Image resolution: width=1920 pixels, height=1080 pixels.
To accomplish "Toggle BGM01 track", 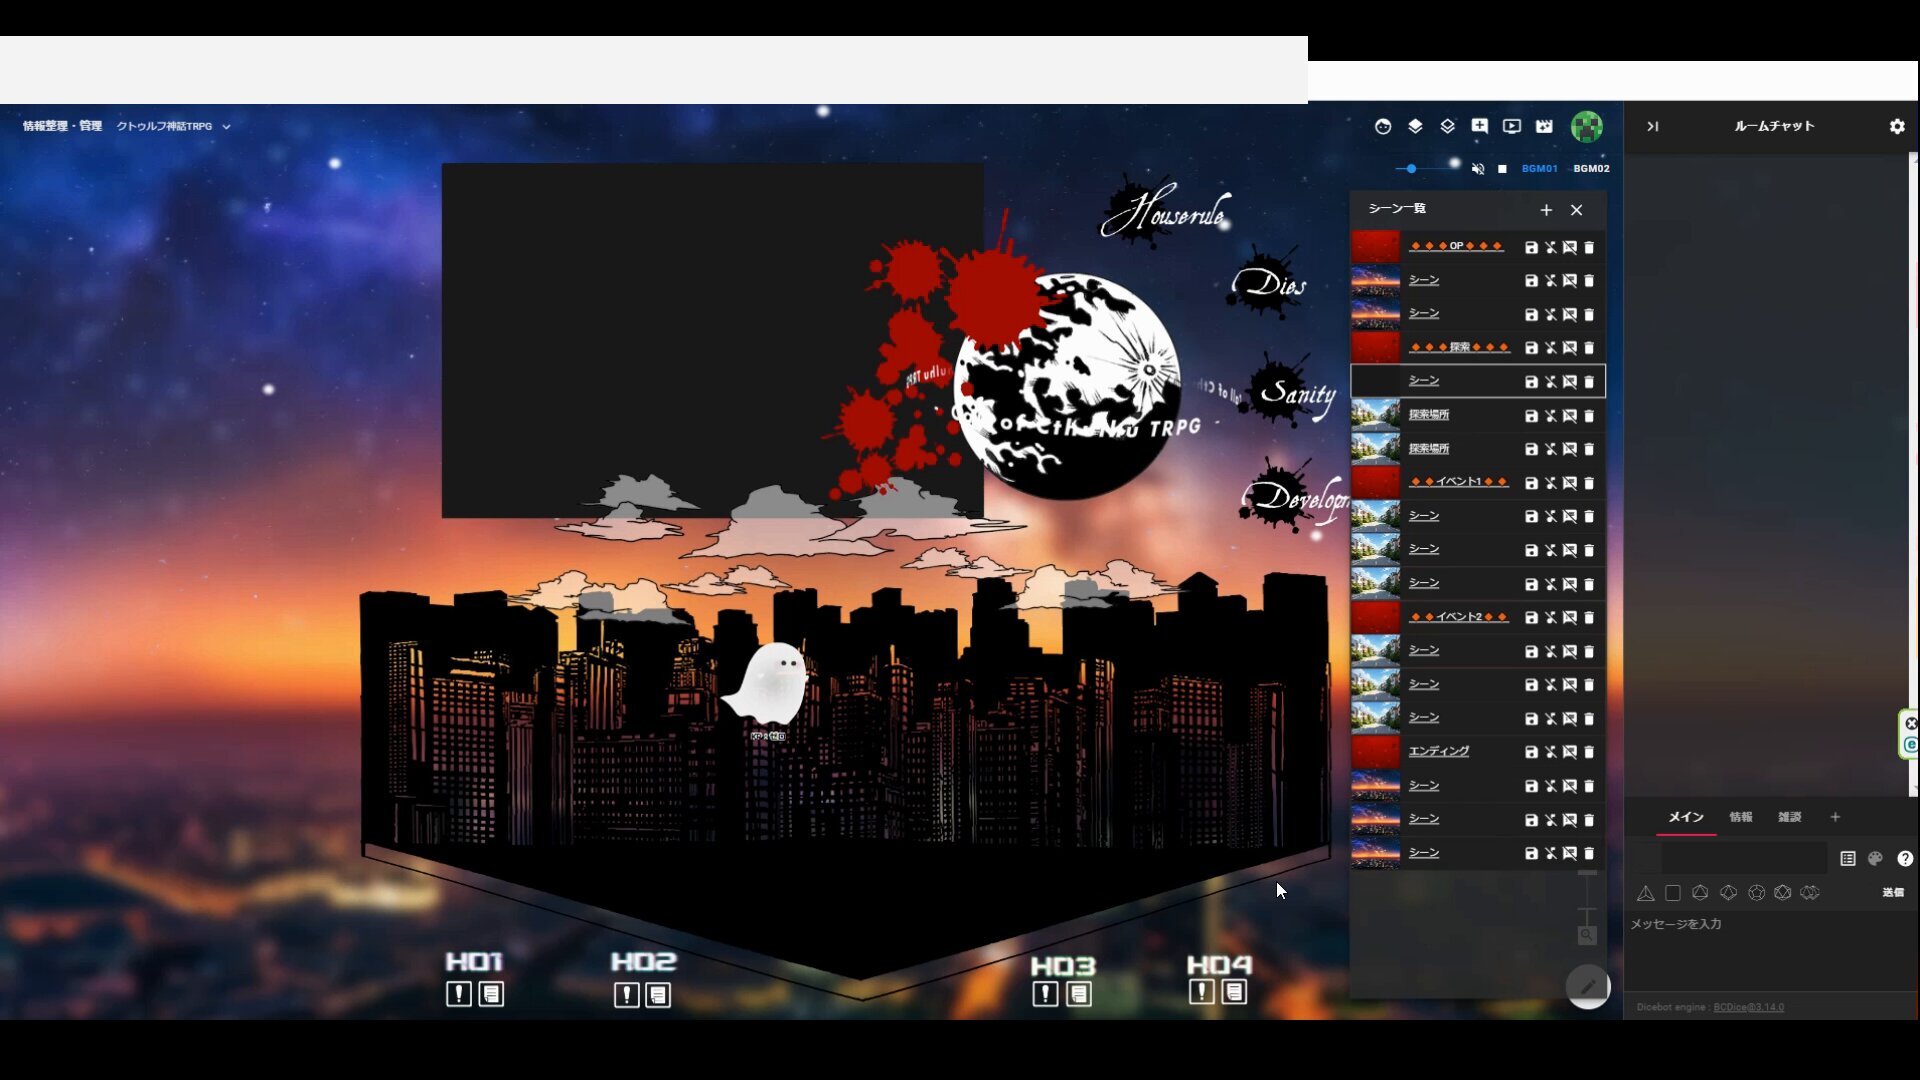I will pos(1539,169).
